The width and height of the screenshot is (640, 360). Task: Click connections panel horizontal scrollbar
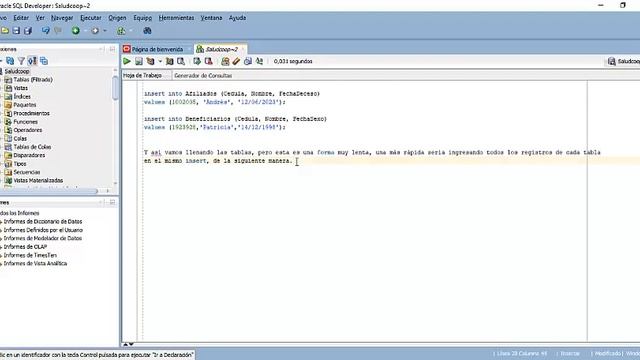click(49, 191)
